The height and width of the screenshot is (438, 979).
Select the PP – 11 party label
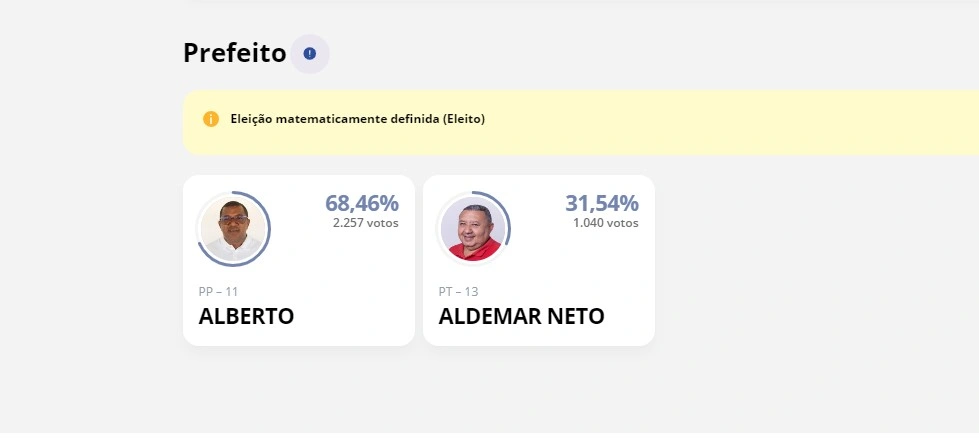pos(218,291)
